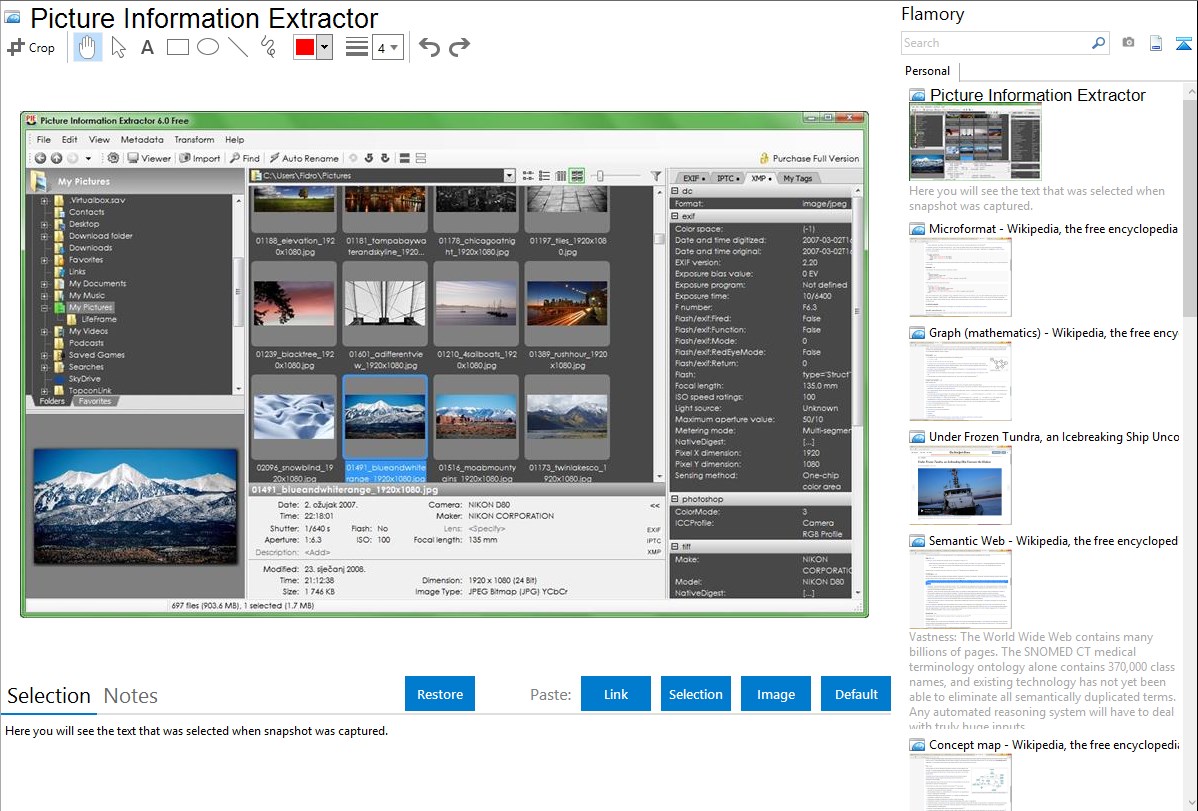Open the Graph (mathematics) snapshot title
The width and height of the screenshot is (1198, 811).
1054,333
